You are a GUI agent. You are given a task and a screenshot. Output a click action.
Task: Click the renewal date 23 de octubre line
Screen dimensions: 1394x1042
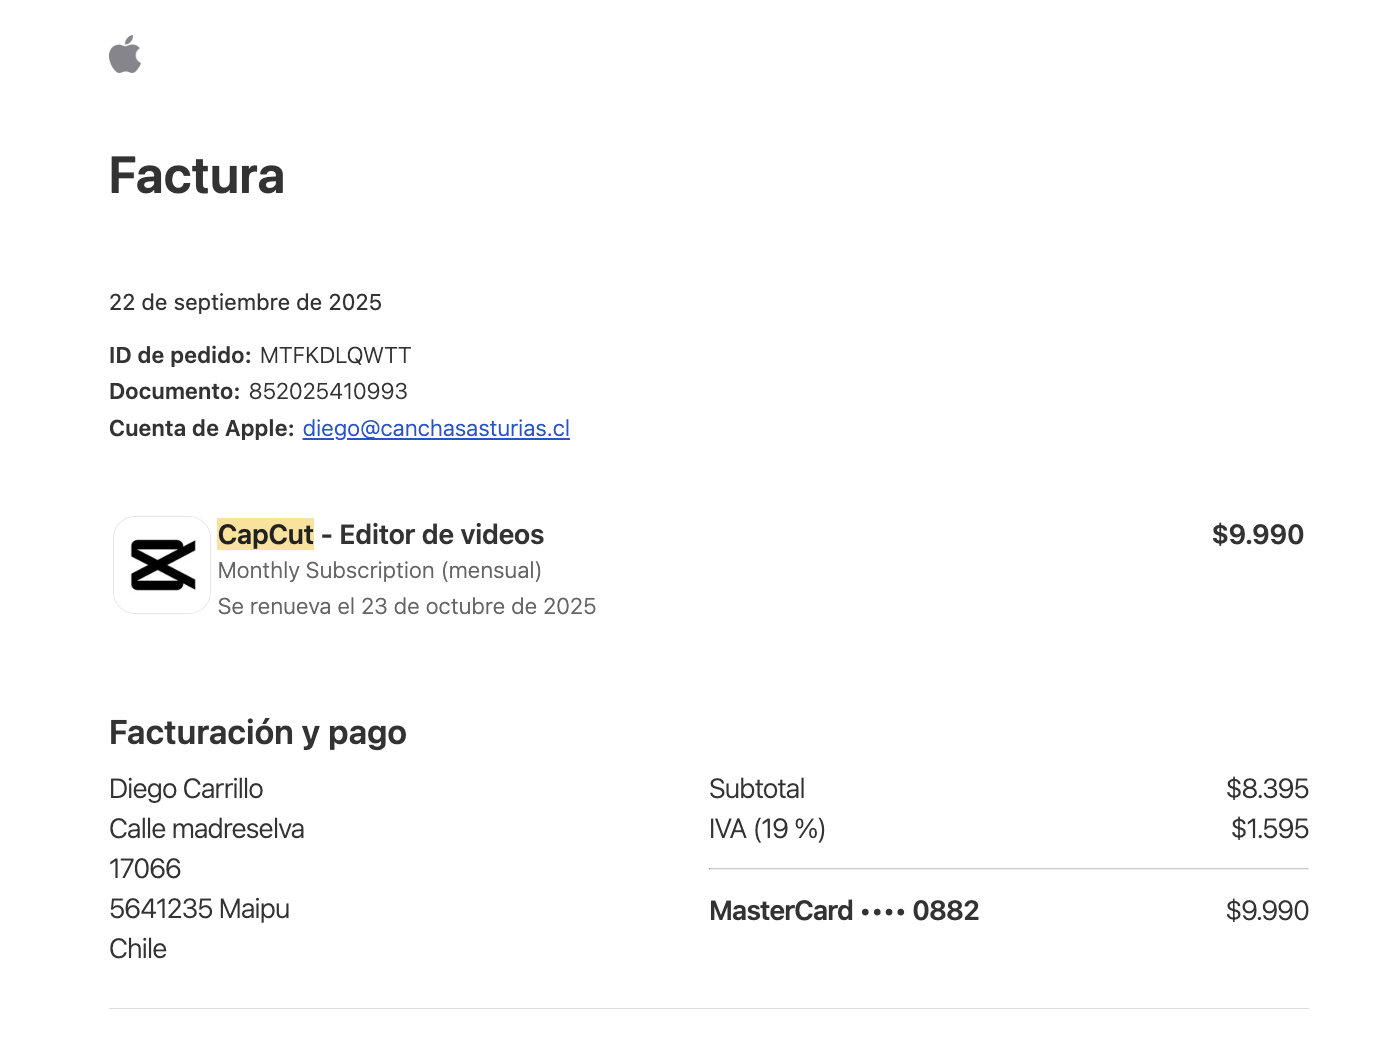(x=406, y=606)
